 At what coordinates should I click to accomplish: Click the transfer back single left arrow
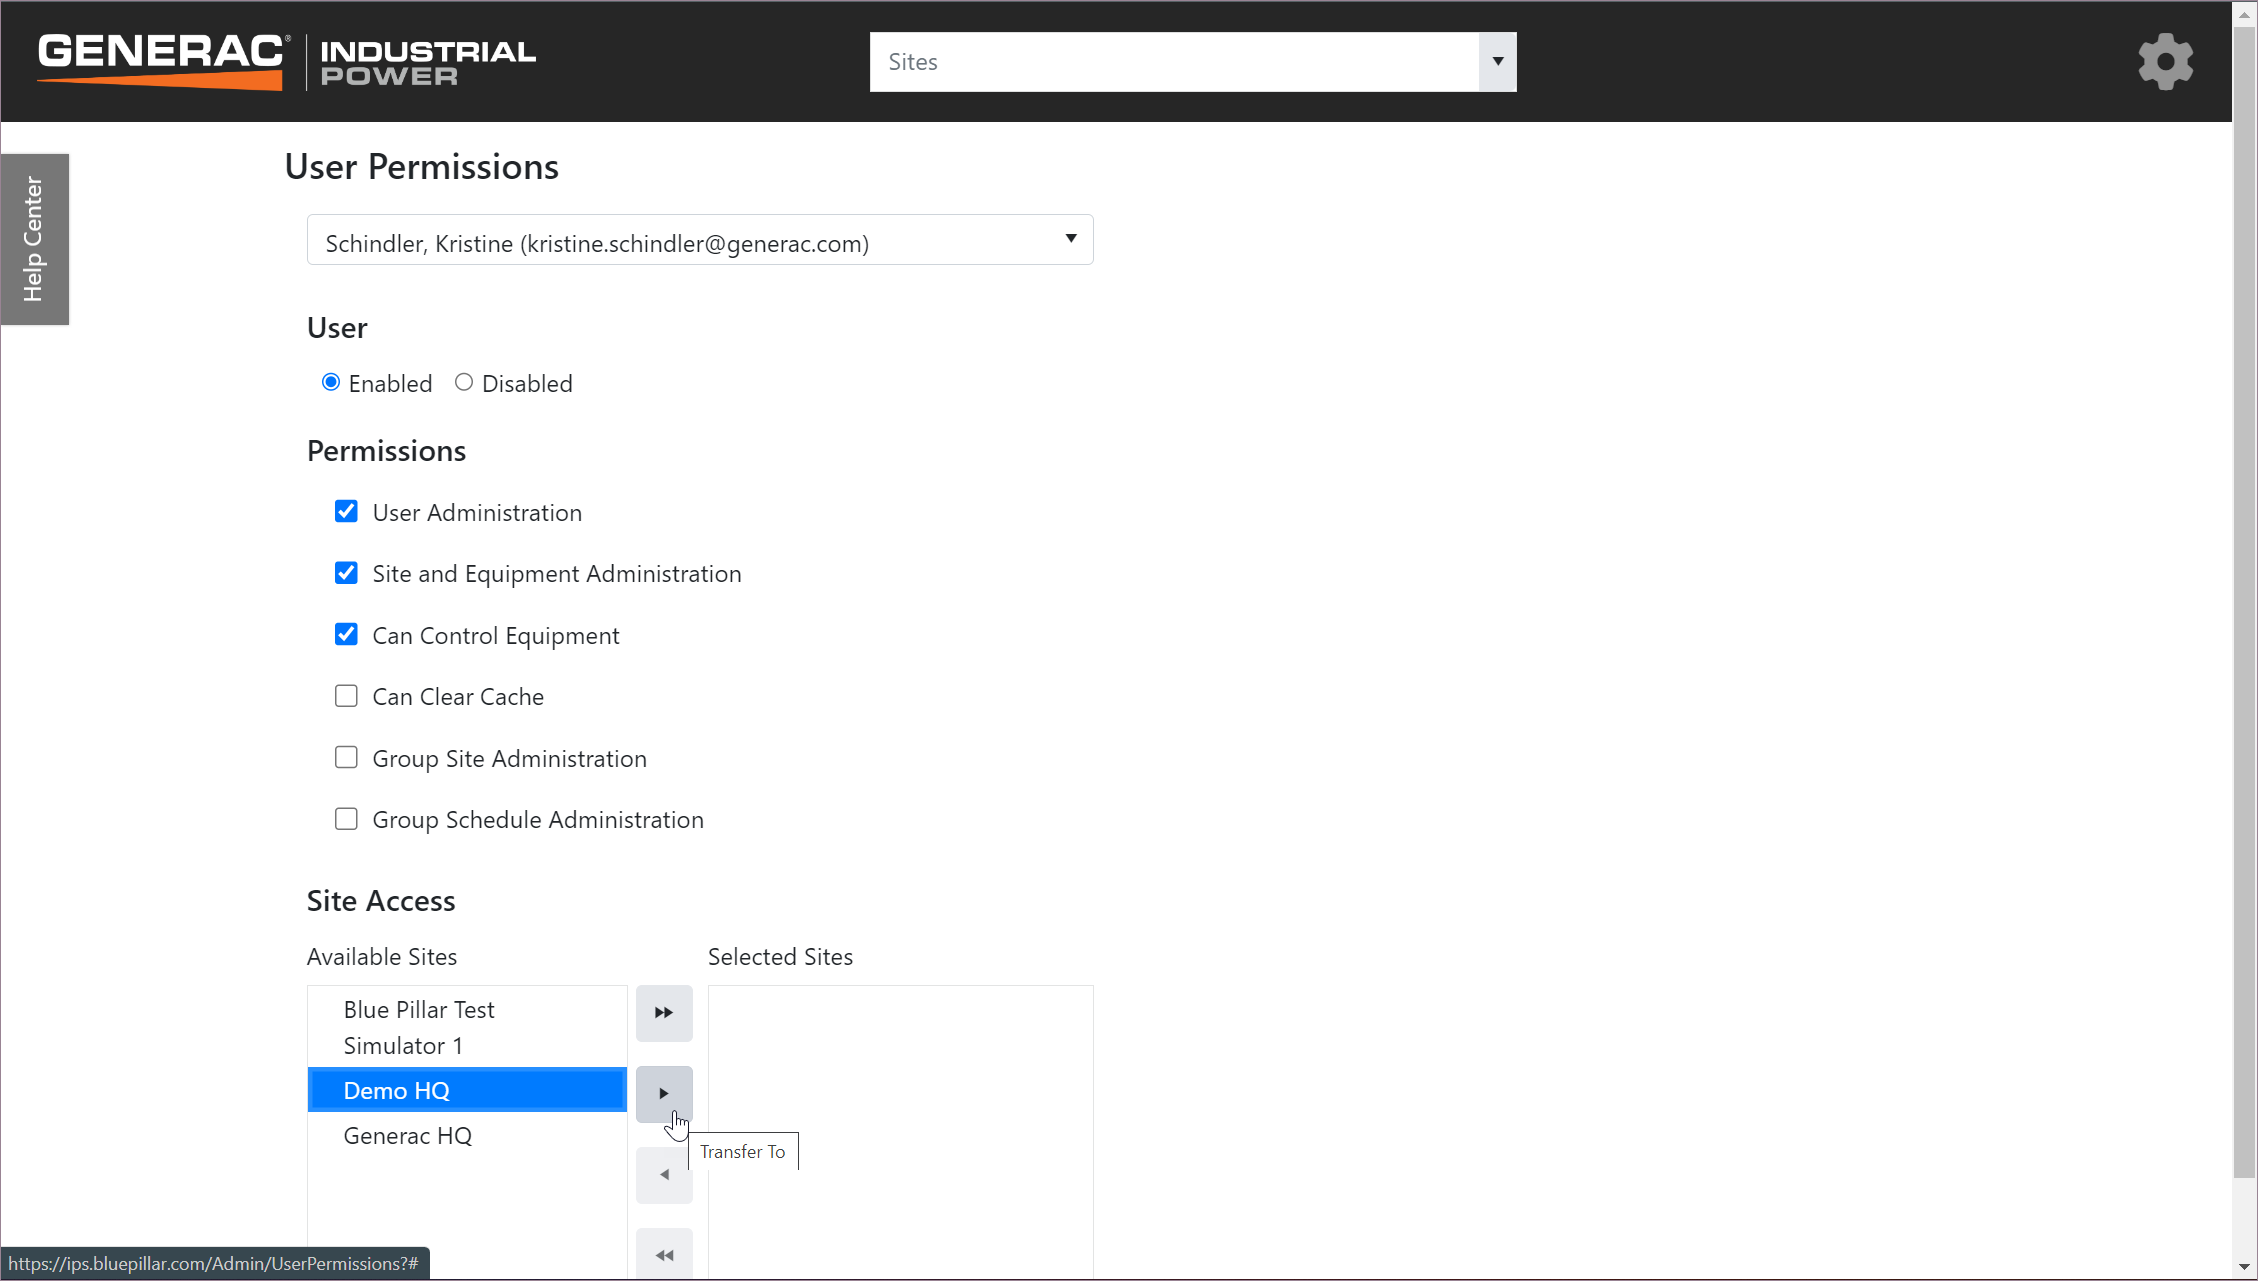[x=664, y=1175]
